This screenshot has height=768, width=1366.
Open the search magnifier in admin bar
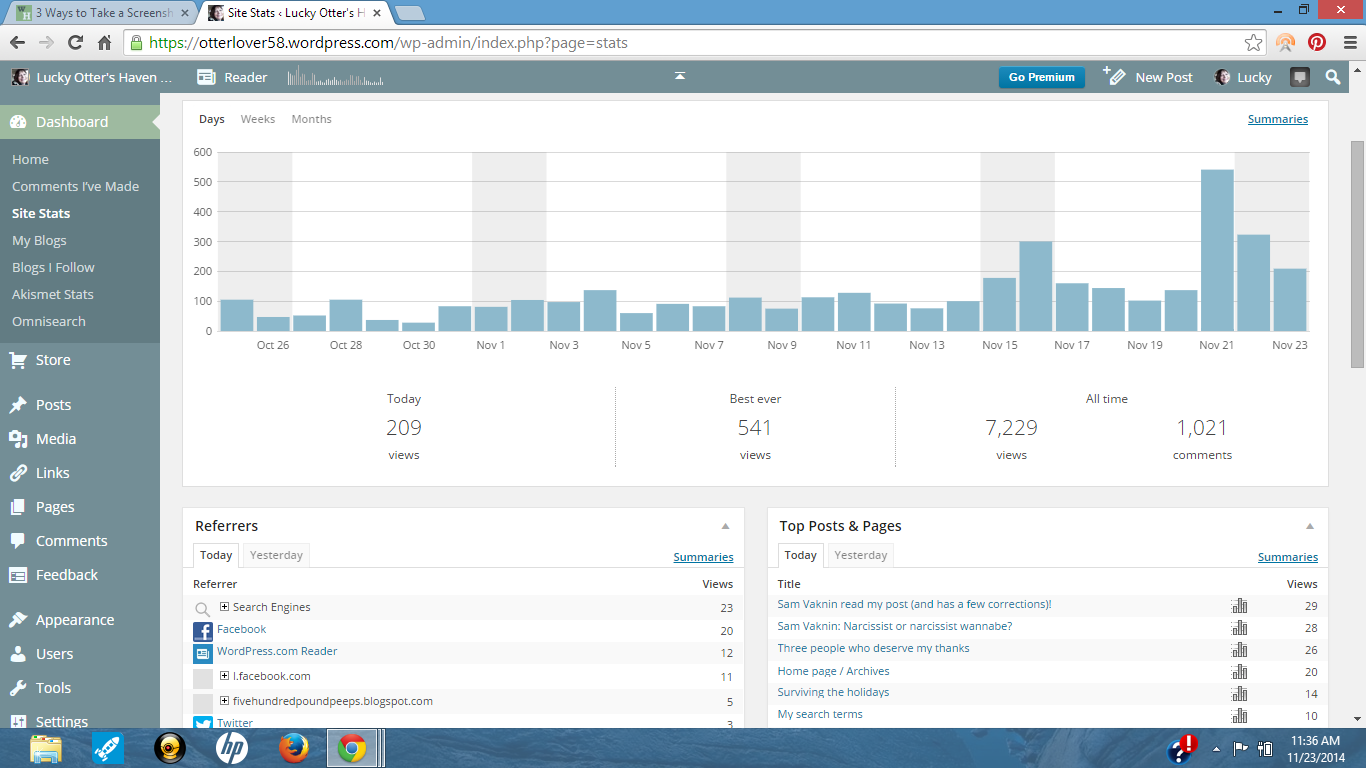coord(1333,77)
